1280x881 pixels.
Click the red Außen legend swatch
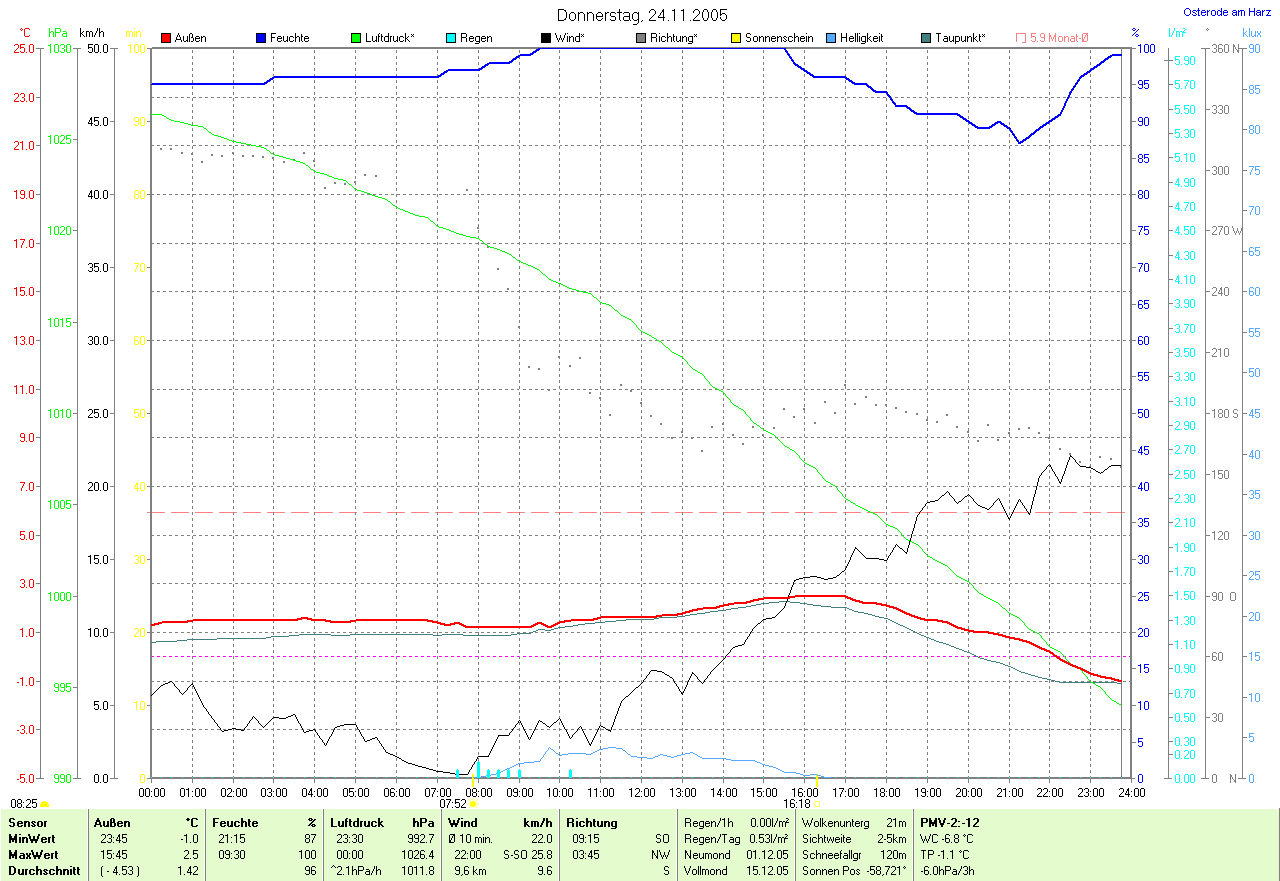click(x=166, y=38)
